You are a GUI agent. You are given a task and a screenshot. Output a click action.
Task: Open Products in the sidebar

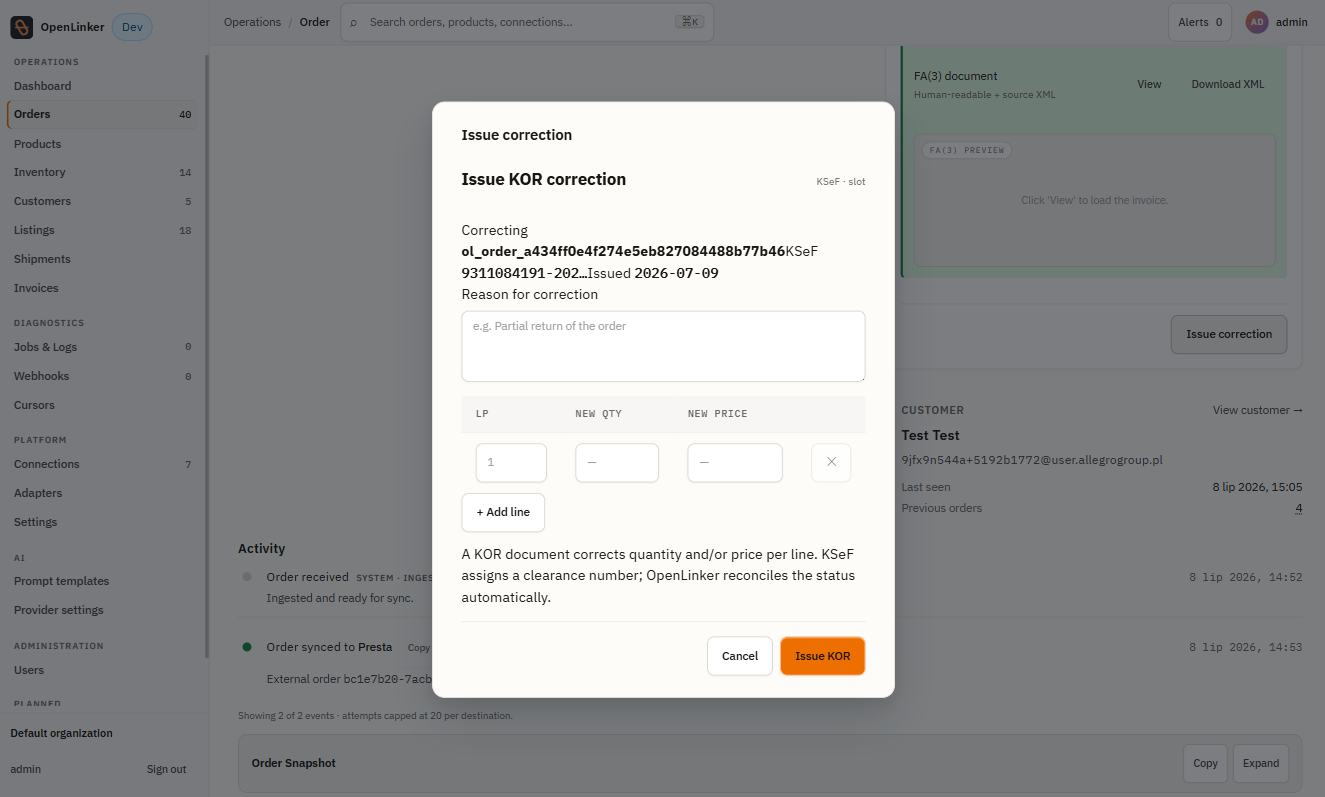pos(102,144)
